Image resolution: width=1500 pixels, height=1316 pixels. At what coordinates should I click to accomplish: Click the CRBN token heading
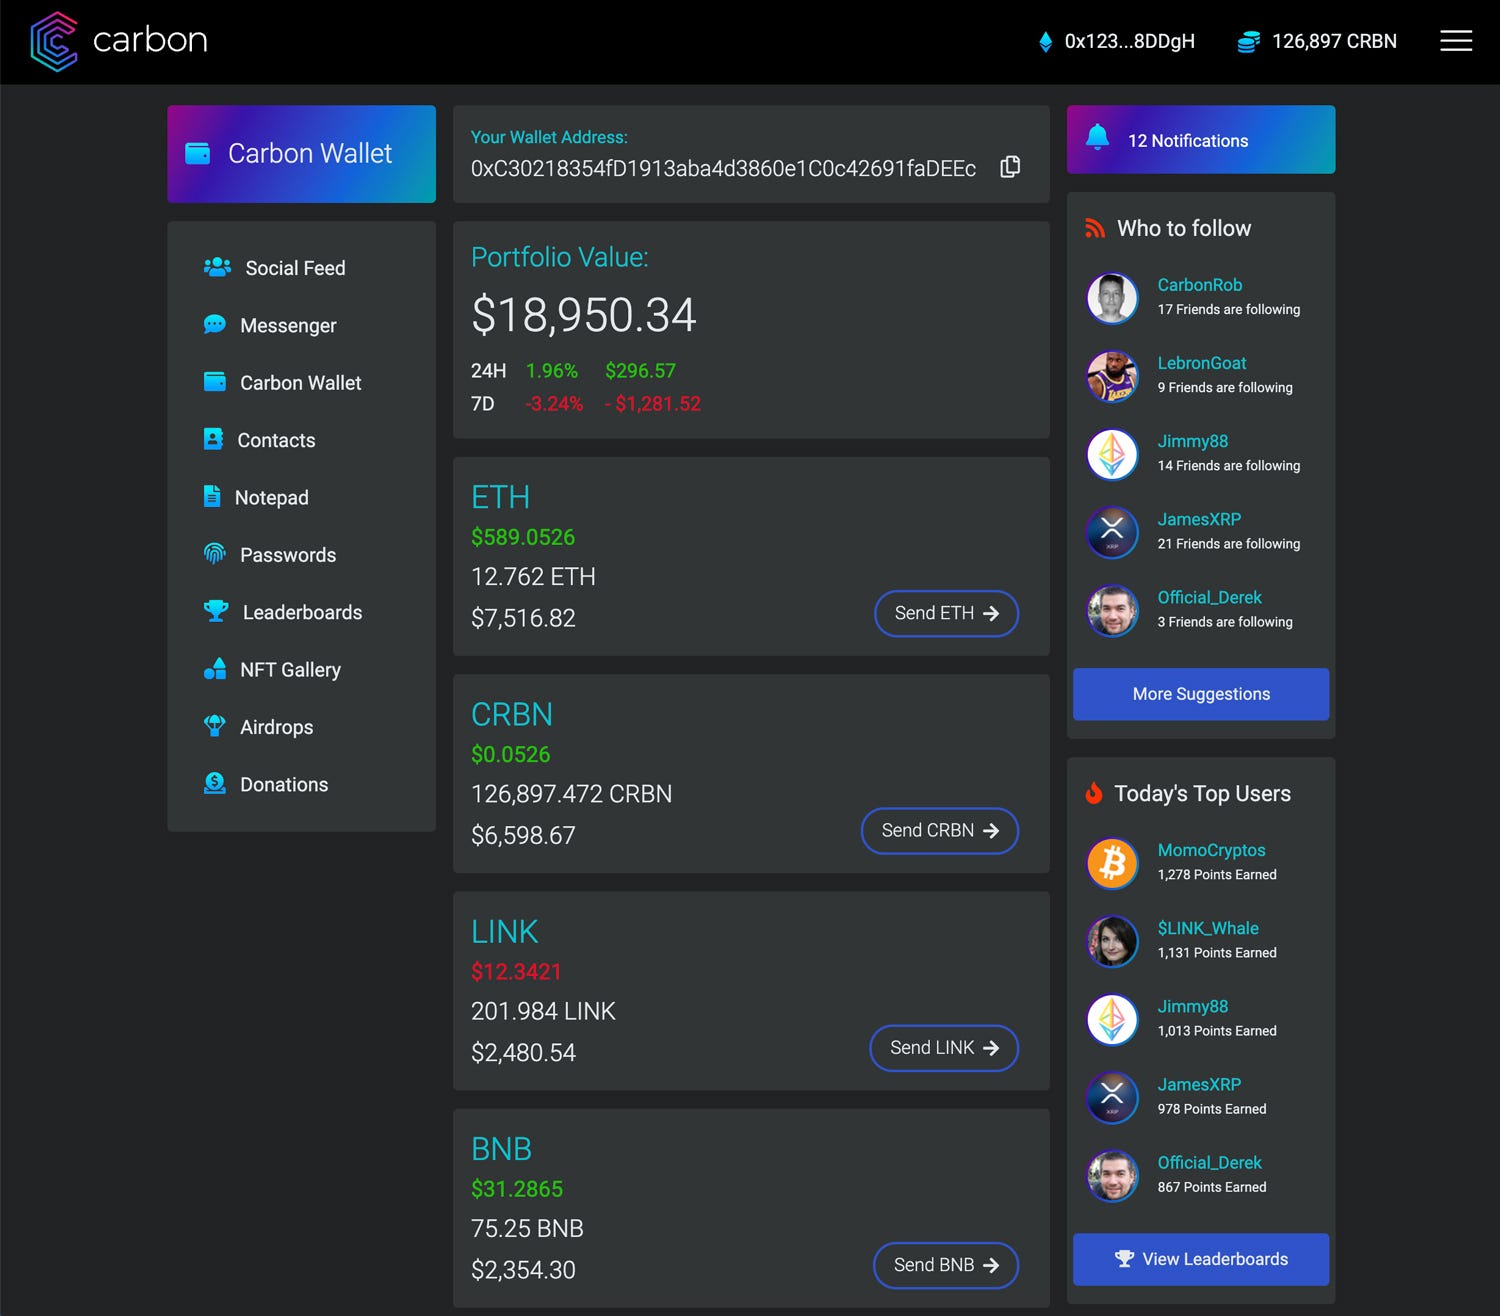(x=511, y=714)
